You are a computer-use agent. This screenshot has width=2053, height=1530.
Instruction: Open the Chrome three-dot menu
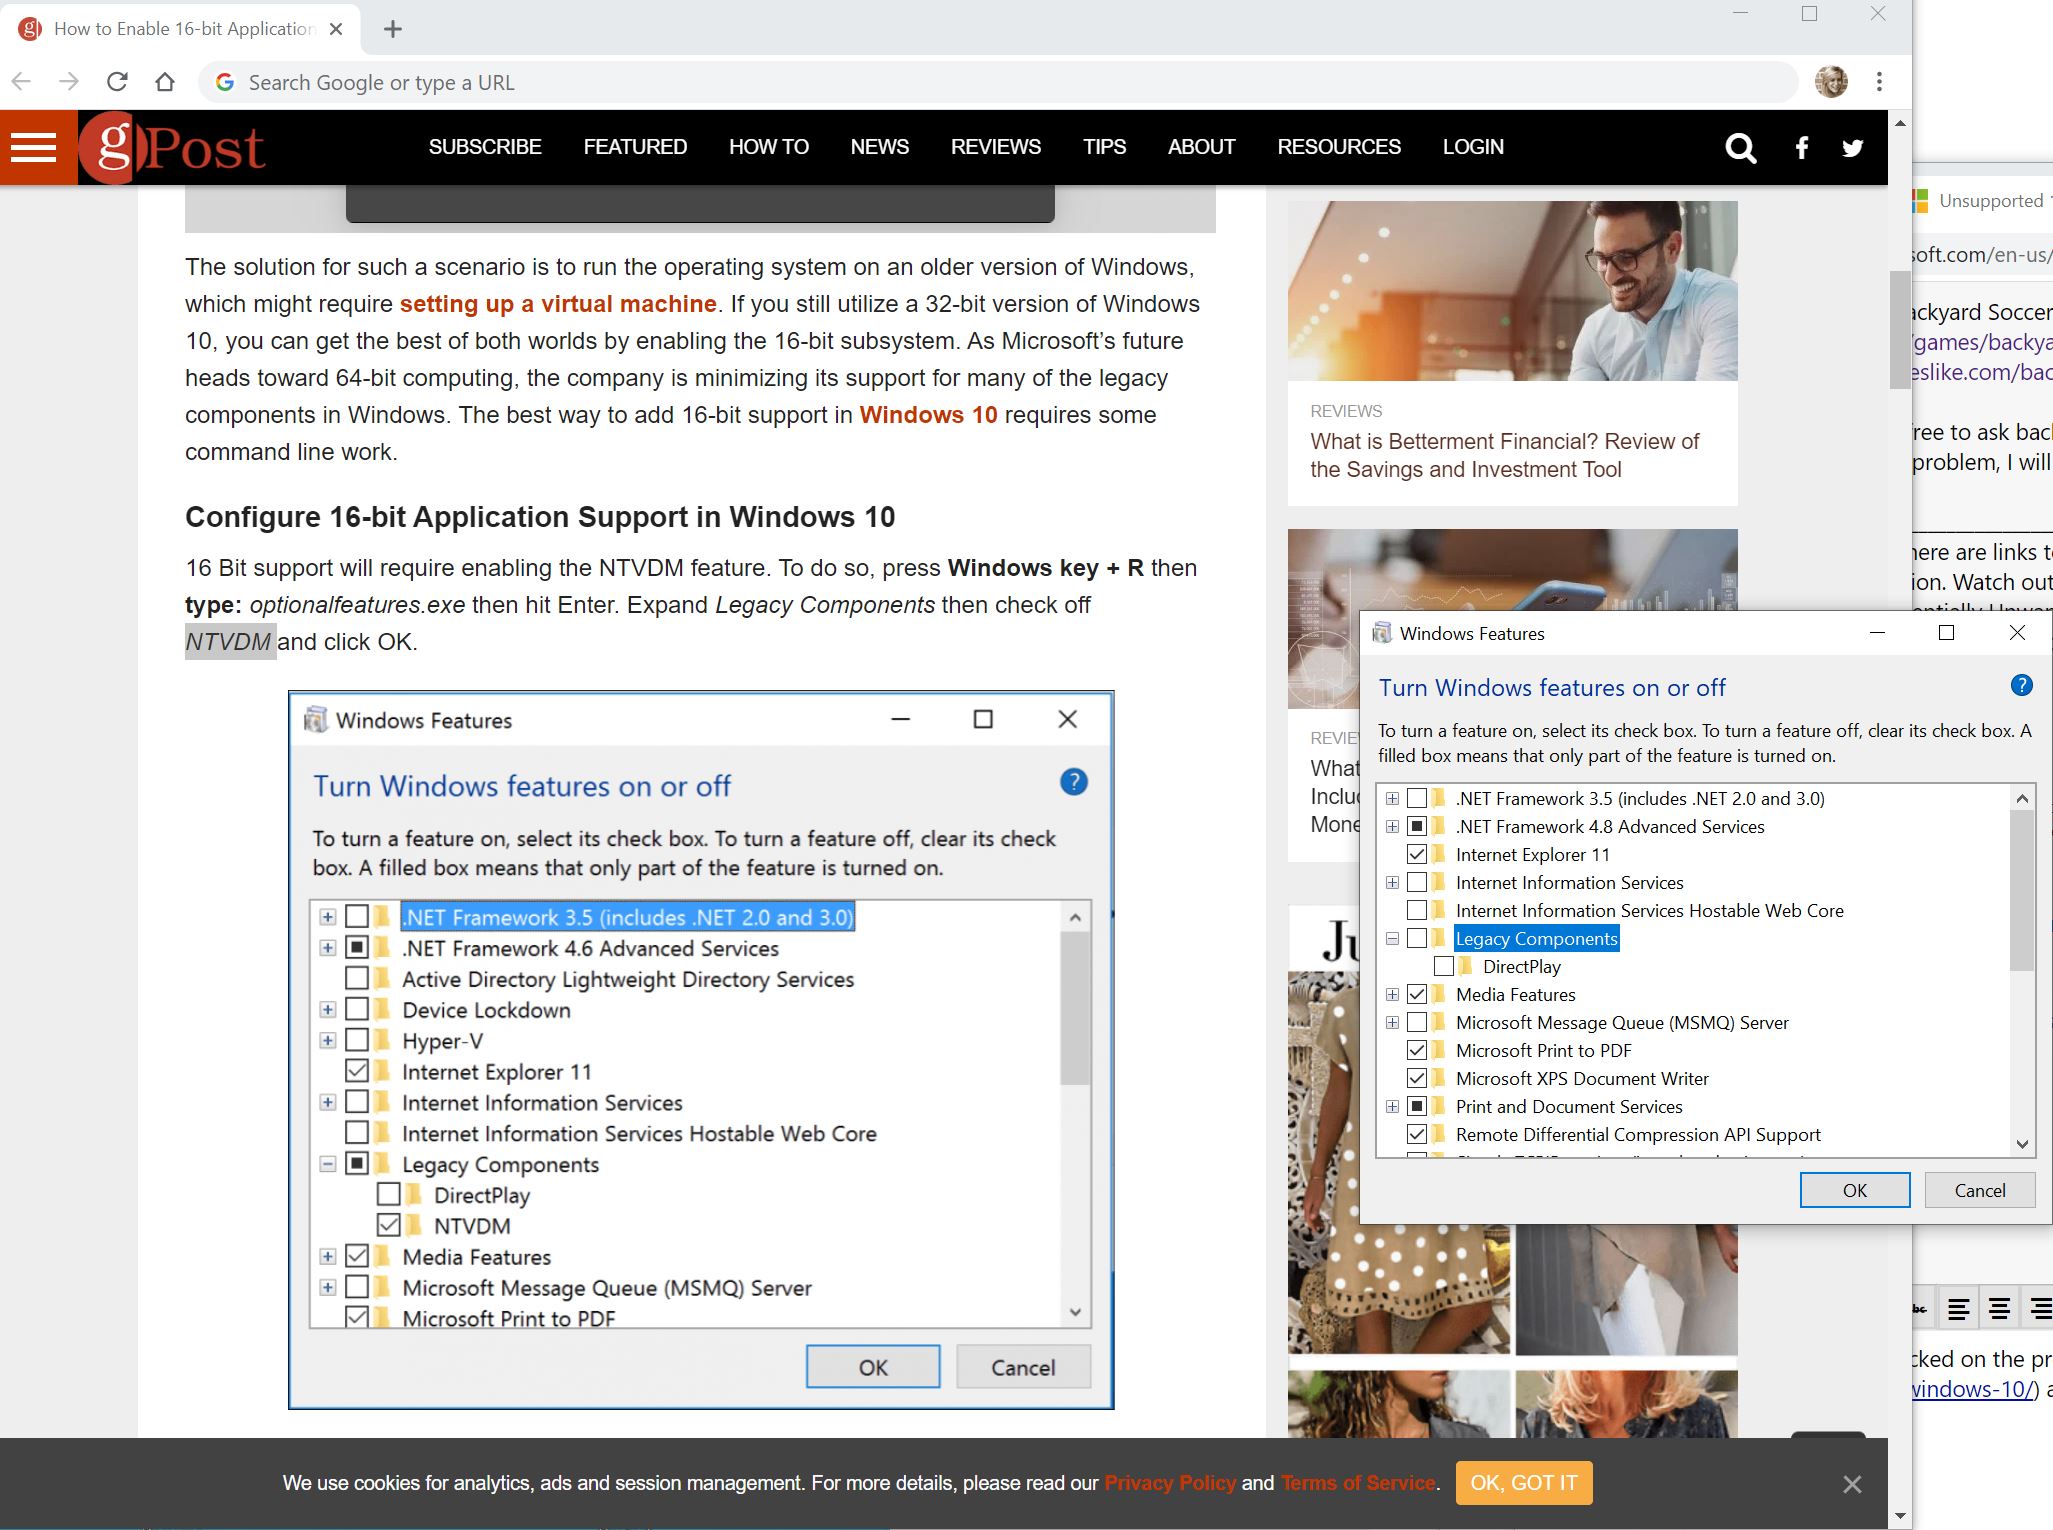click(x=1879, y=82)
